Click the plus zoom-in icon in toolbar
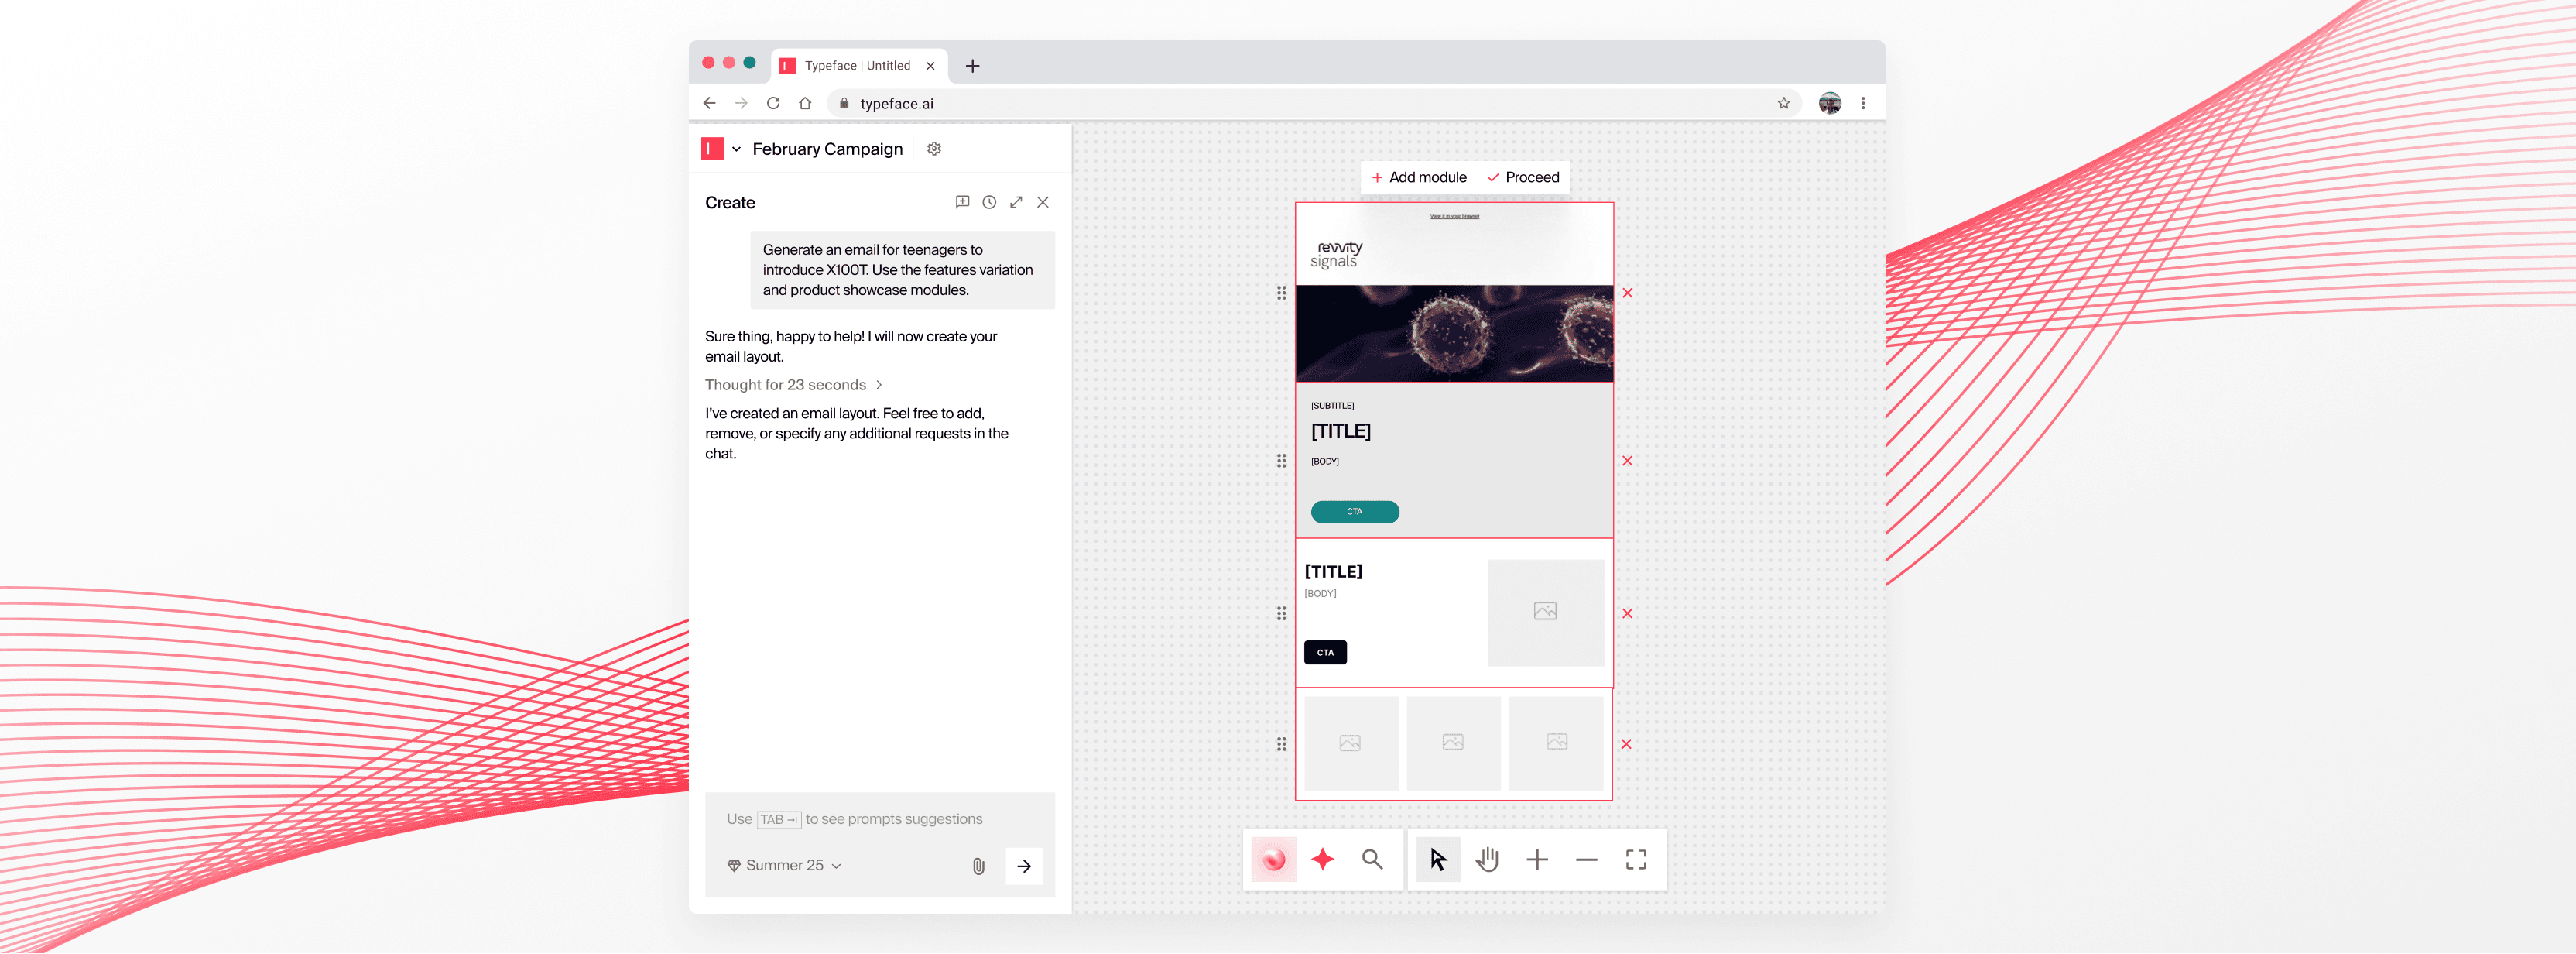 pos(1537,859)
